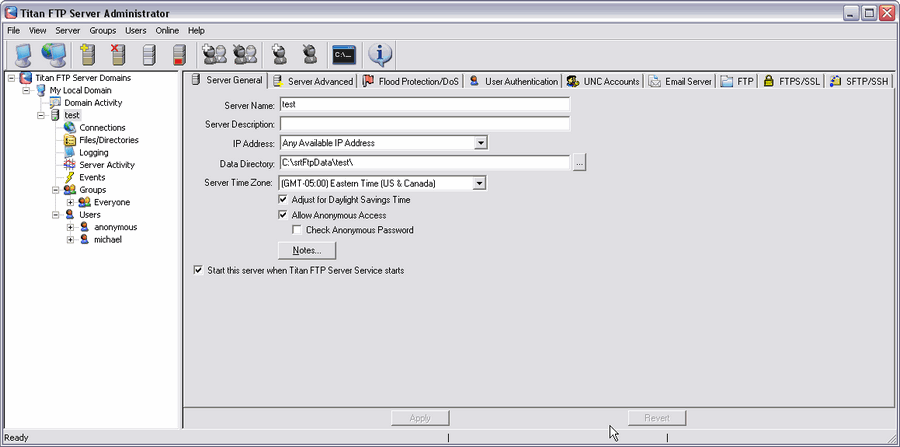Disable Allow Anonymous Access checkbox

(283, 215)
